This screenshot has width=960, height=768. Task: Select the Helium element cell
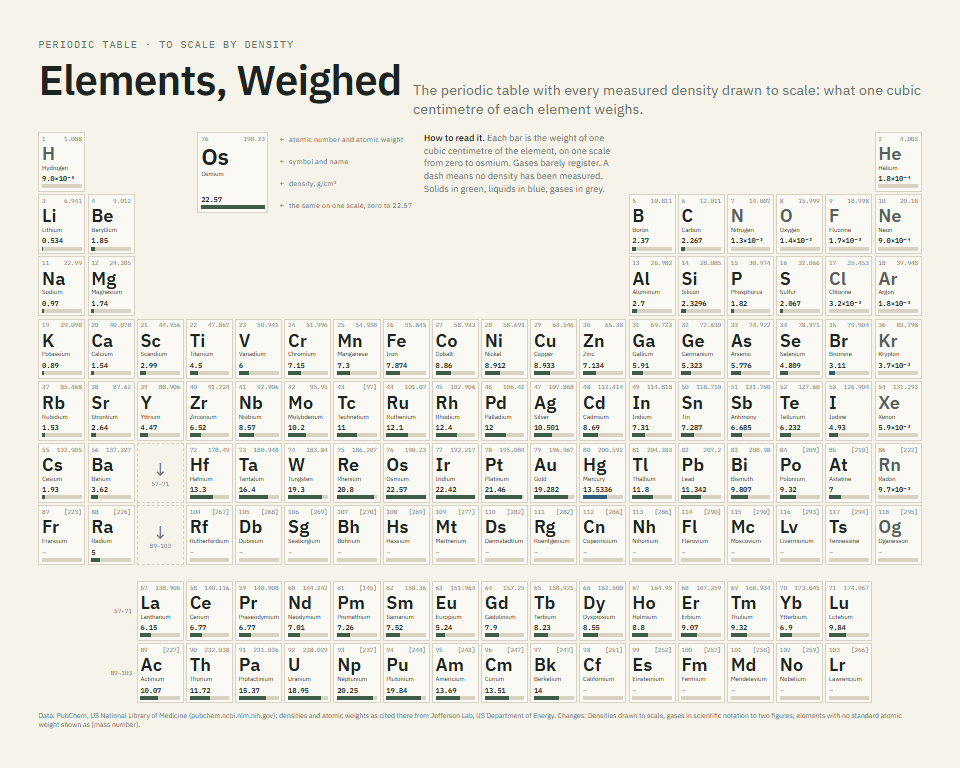tap(898, 162)
